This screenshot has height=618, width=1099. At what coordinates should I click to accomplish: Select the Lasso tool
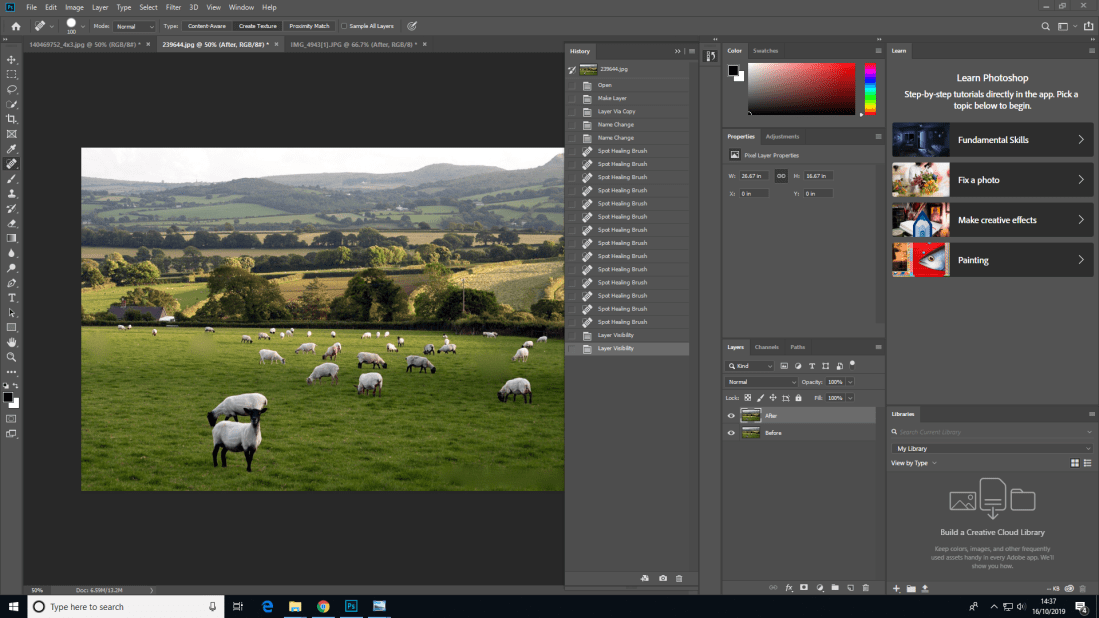[12, 89]
